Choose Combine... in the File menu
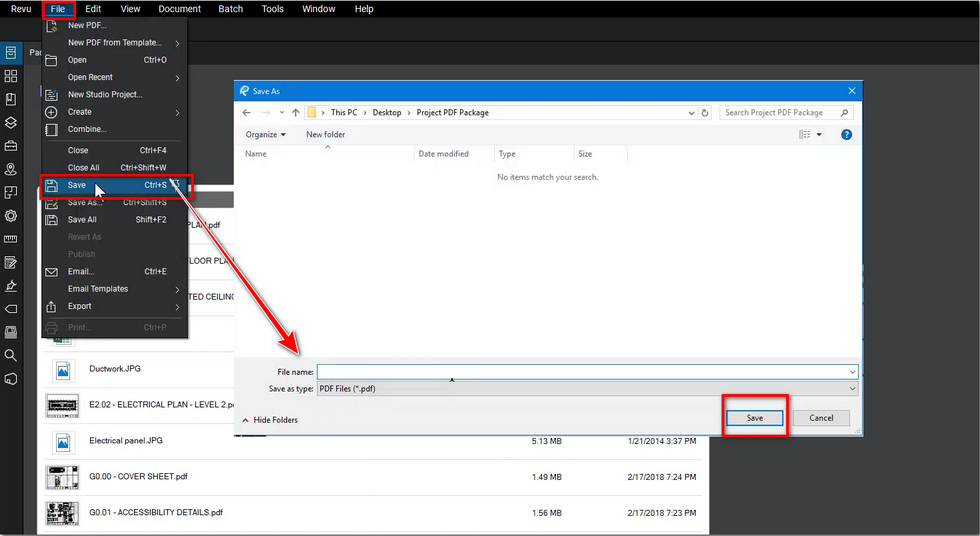980x536 pixels. click(x=116, y=129)
